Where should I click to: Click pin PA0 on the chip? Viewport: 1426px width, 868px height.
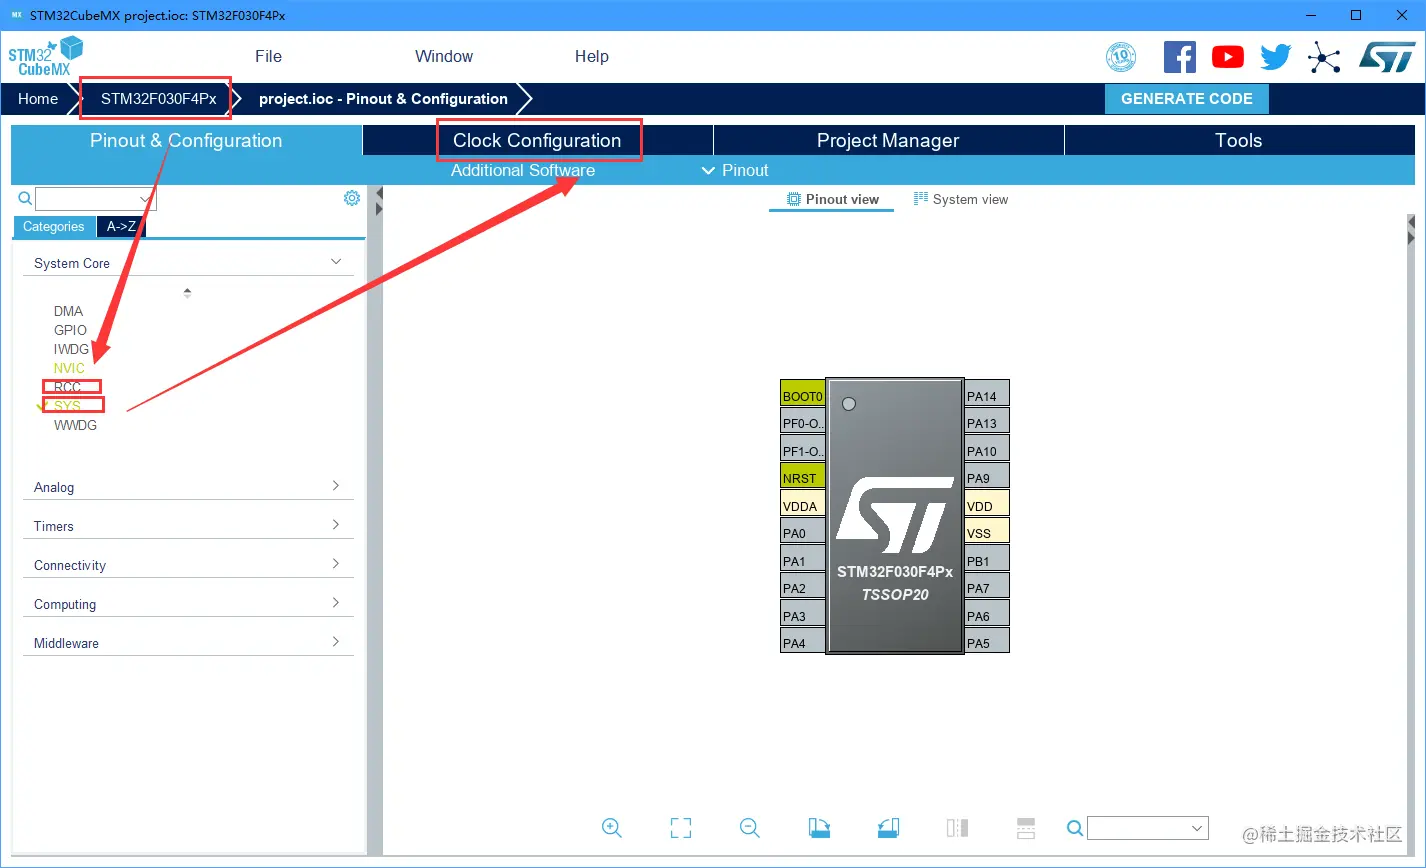[803, 530]
